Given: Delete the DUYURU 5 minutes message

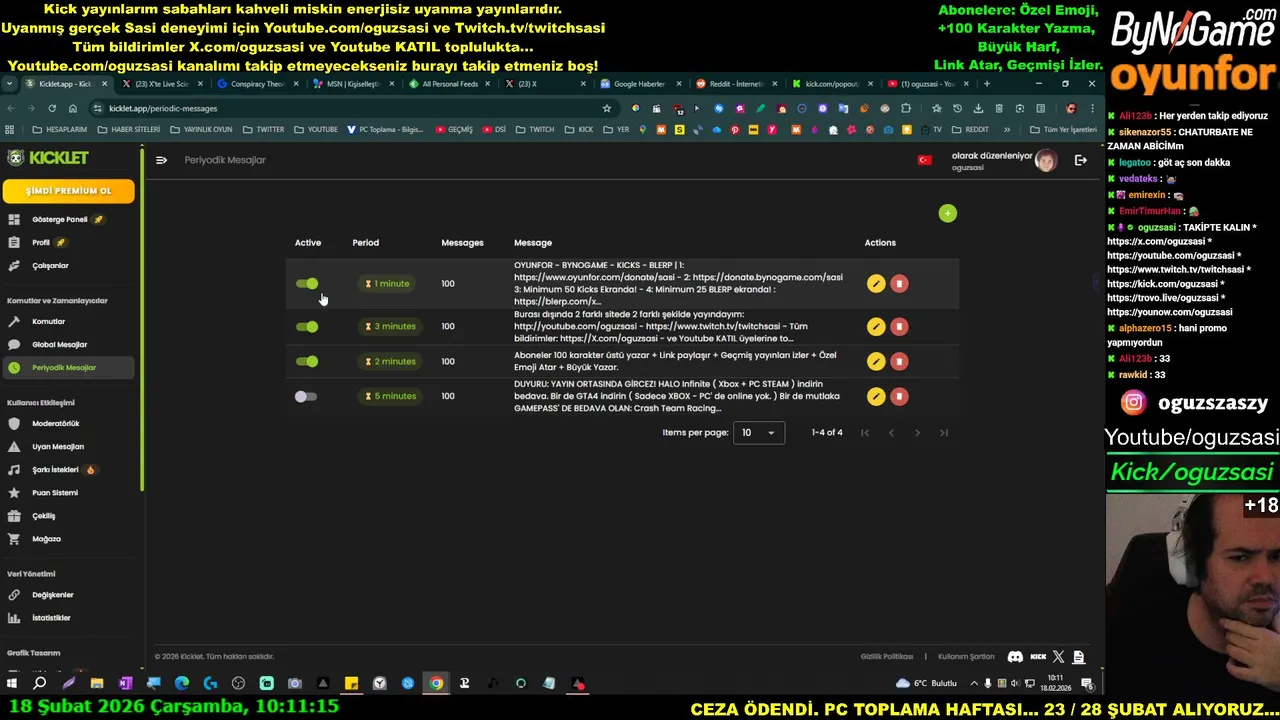Looking at the screenshot, I should 899,396.
